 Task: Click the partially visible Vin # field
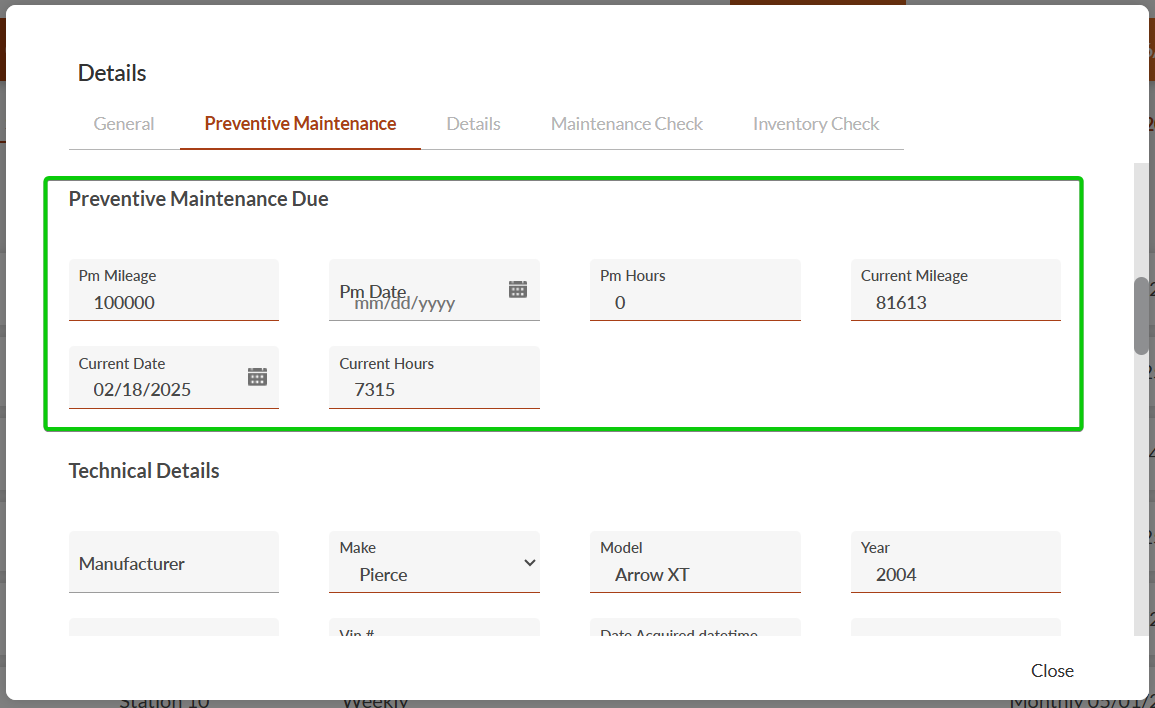tap(434, 630)
